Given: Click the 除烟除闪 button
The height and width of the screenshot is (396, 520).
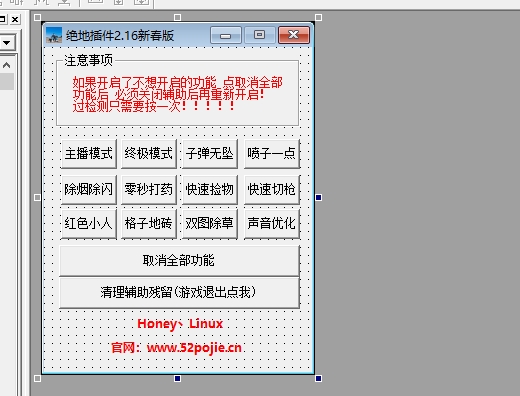Looking at the screenshot, I should tap(89, 190).
